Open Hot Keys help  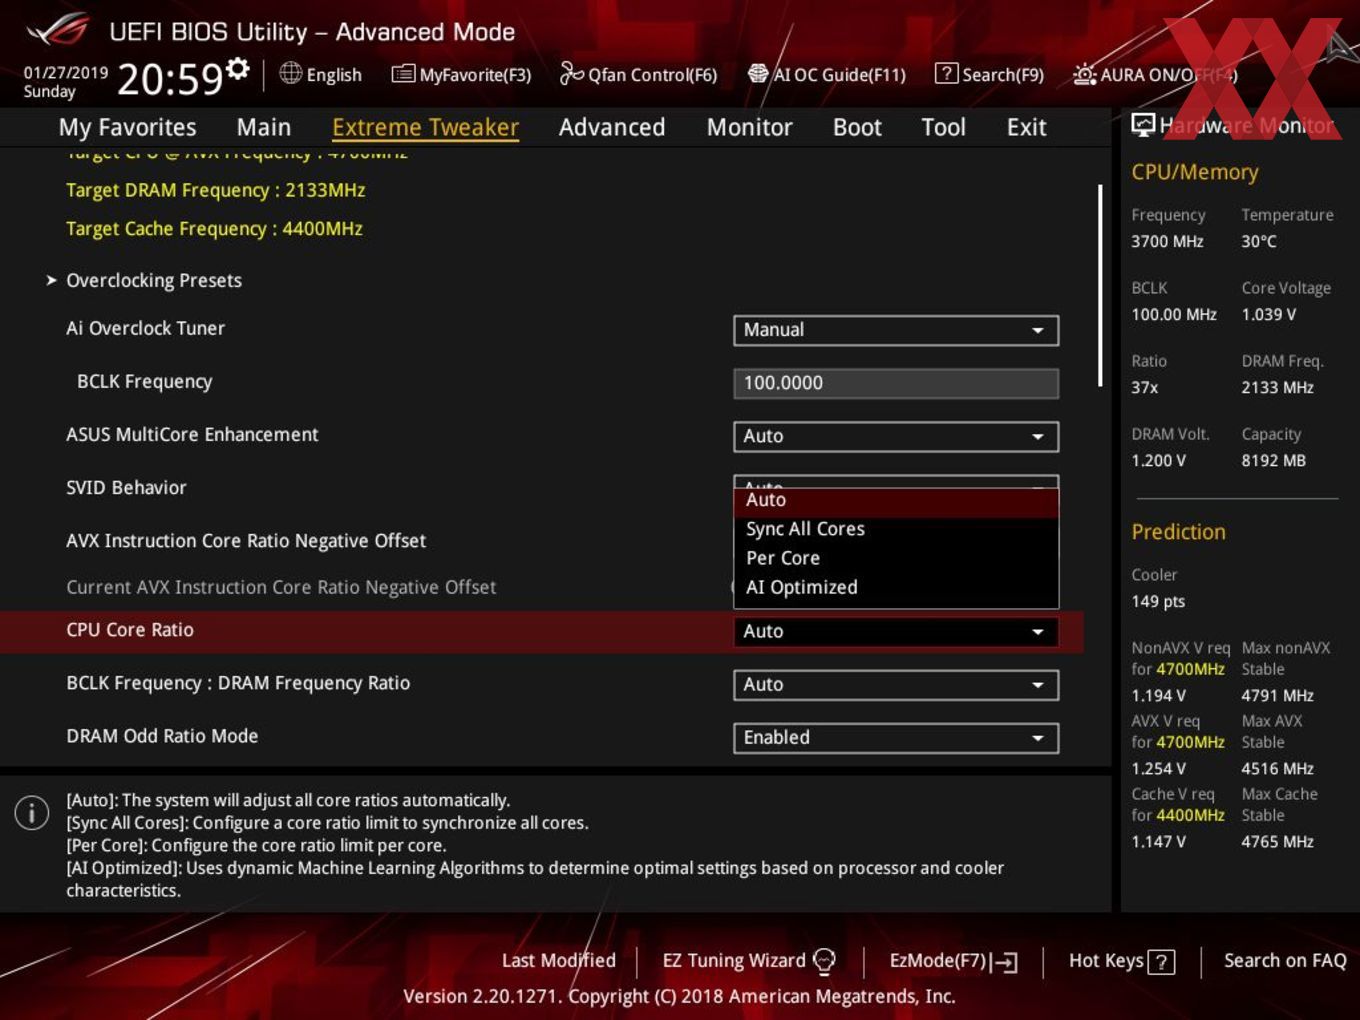(1121, 961)
